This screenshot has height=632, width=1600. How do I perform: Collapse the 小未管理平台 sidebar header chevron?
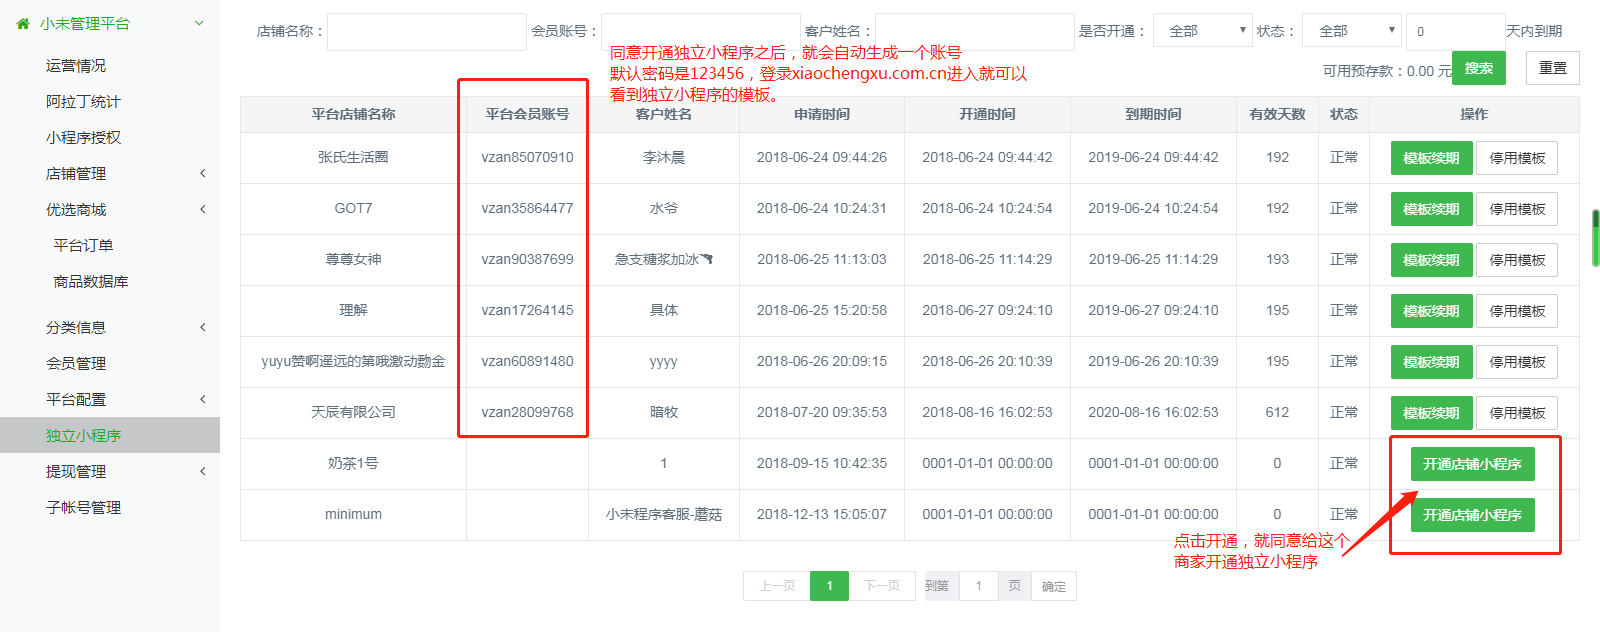[199, 23]
